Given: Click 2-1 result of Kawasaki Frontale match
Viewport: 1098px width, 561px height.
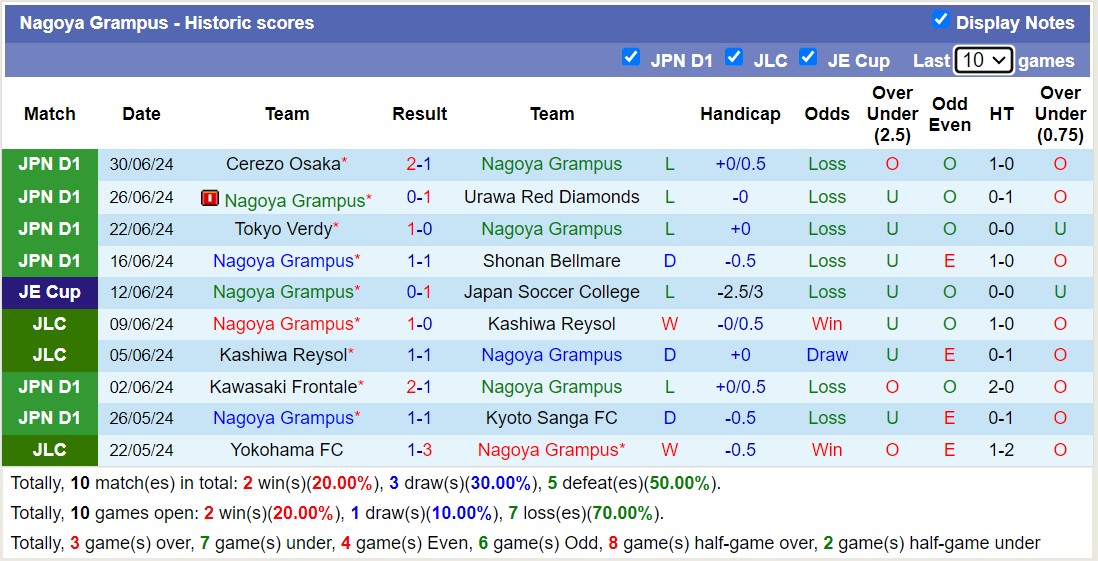Looking at the screenshot, I should [x=419, y=387].
